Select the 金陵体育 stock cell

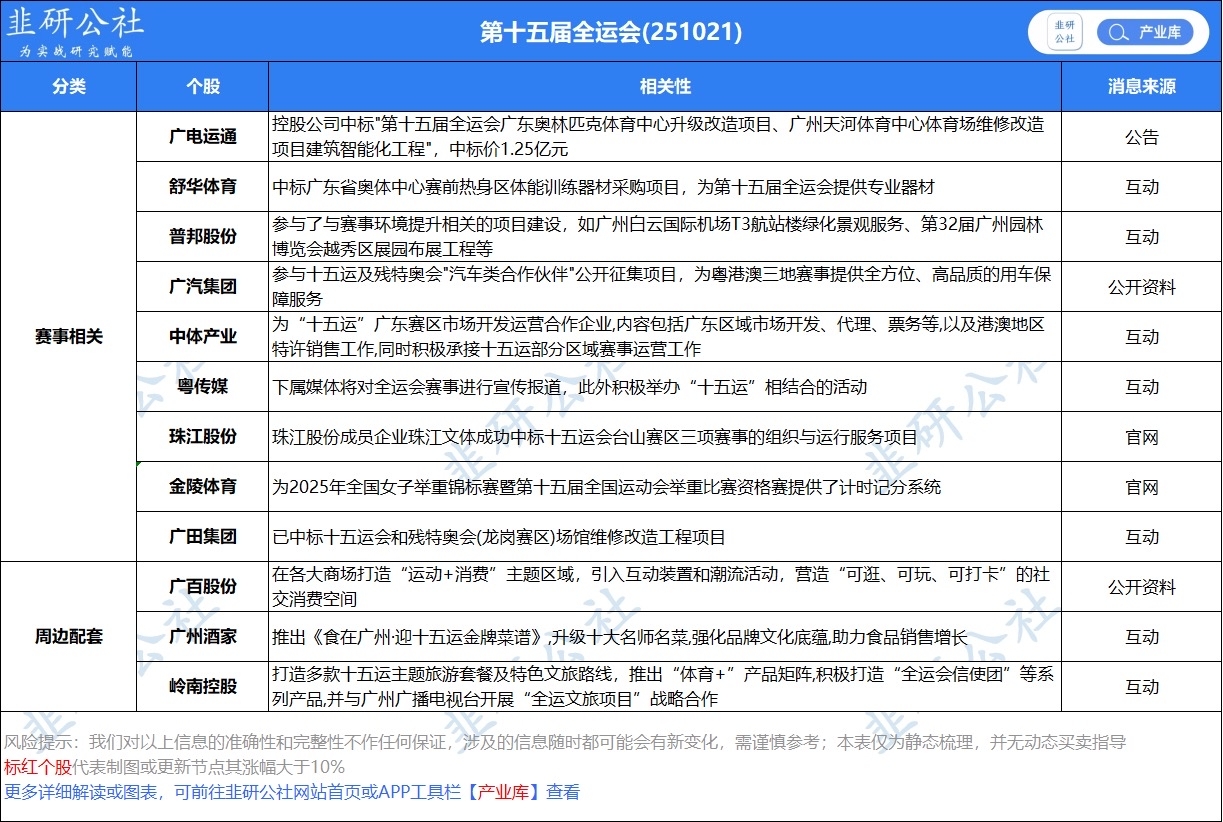202,487
